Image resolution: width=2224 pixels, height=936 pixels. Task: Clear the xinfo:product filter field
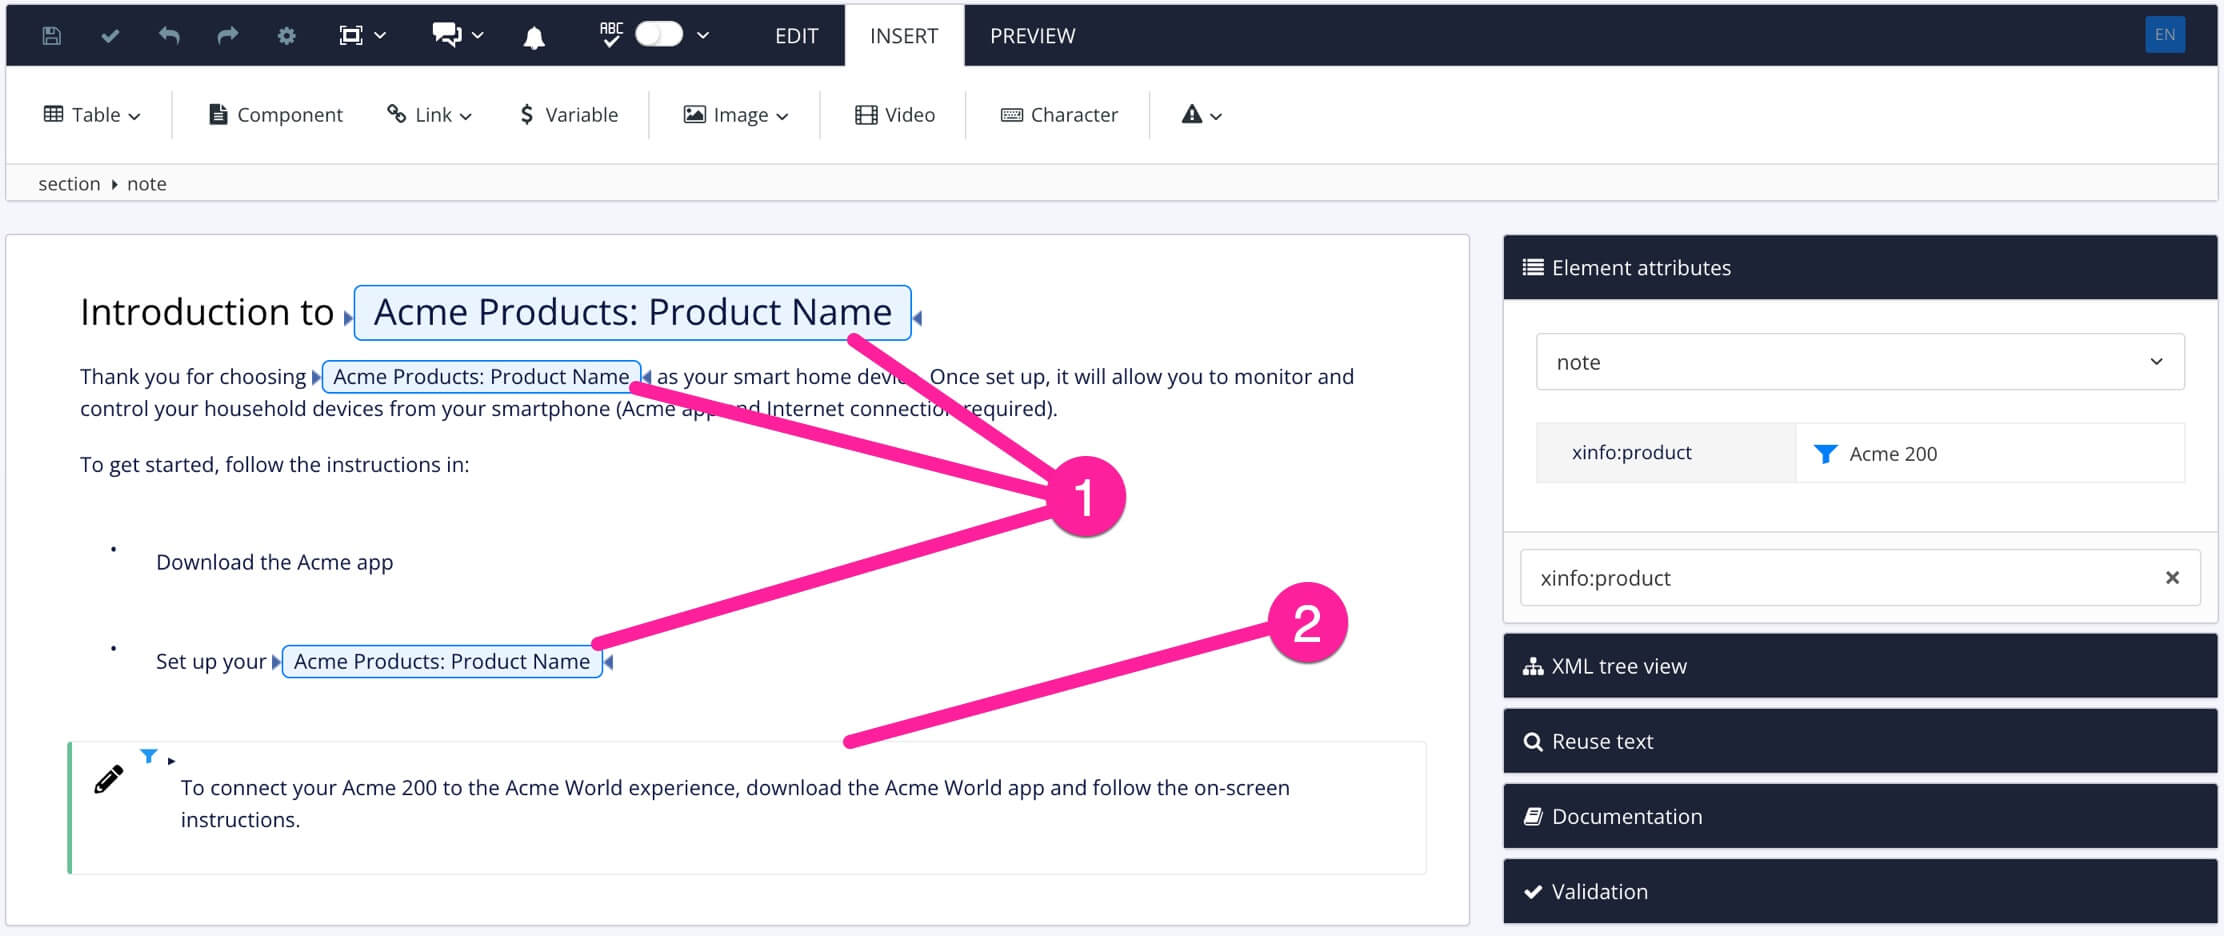click(2172, 577)
